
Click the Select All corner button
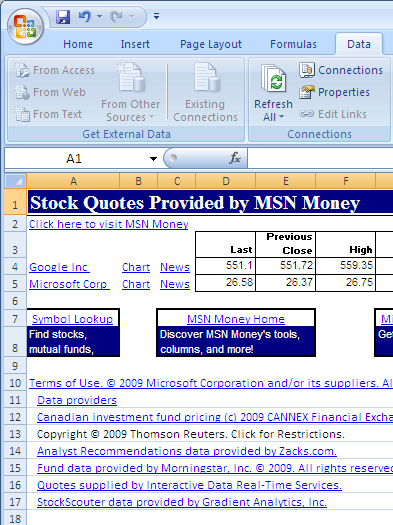pos(16,181)
